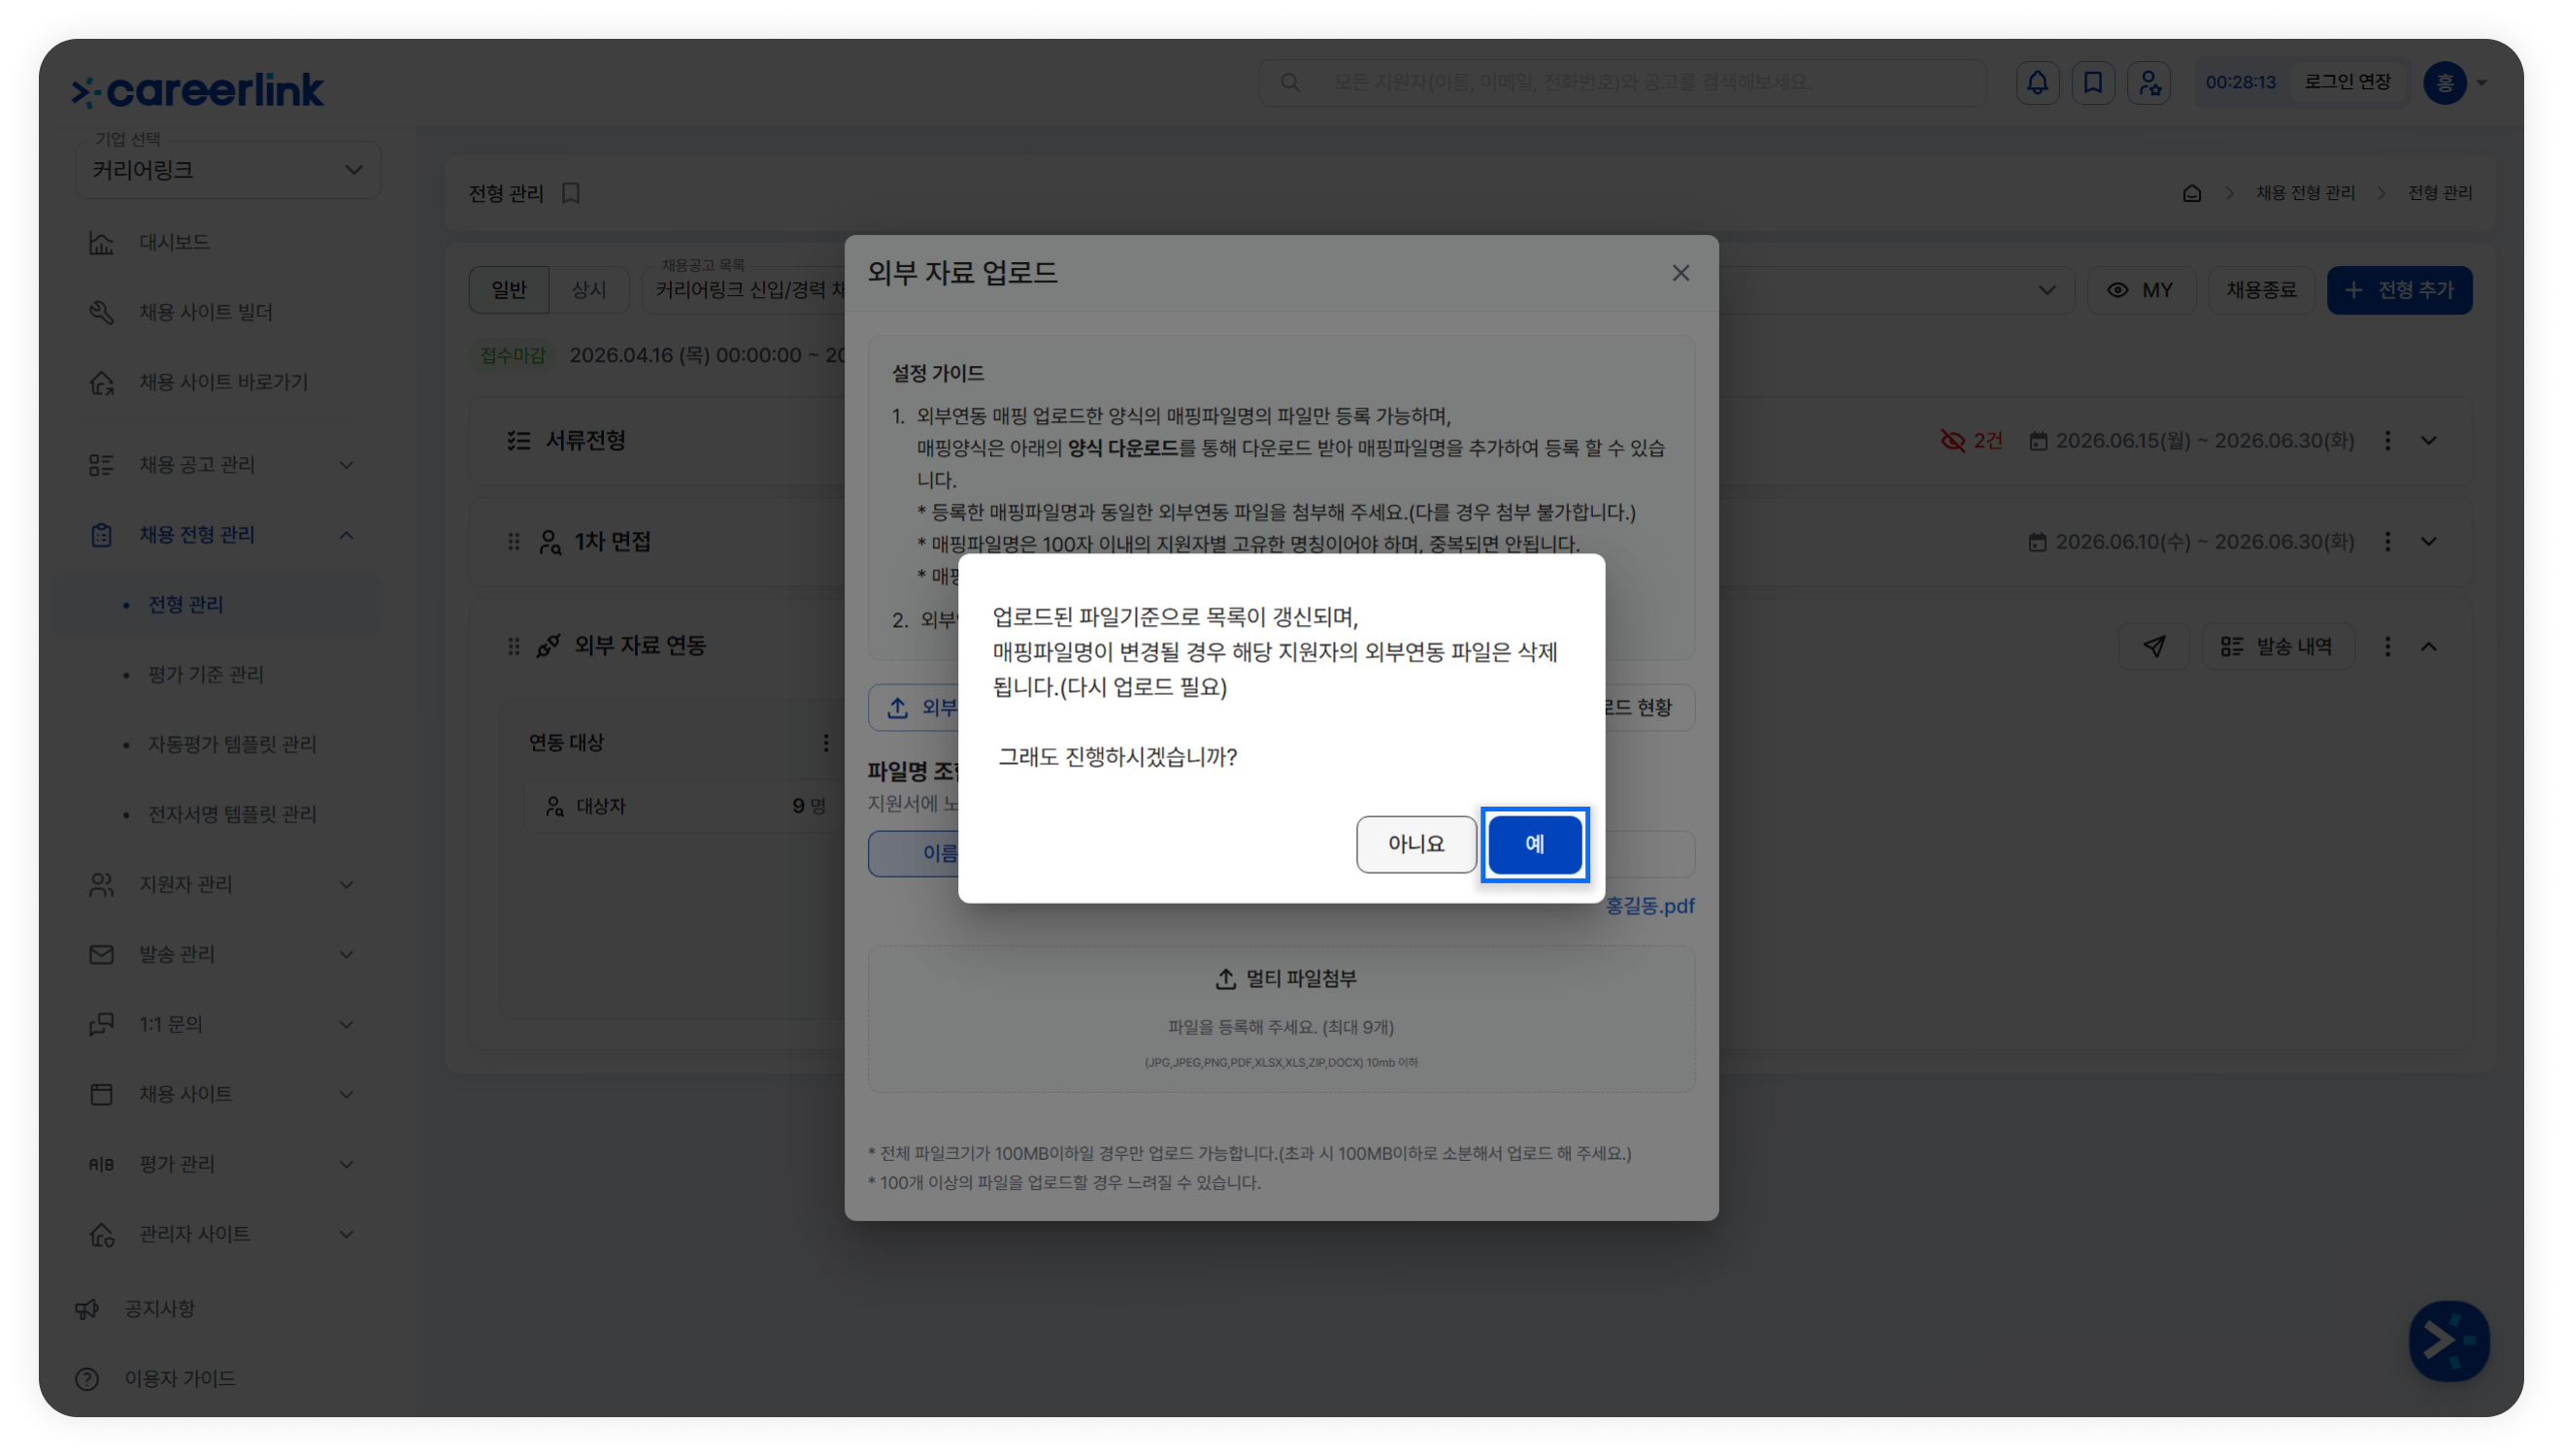Viewport: 2563px width, 1456px height.
Task: Open 외부 자료 연동 more options menu
Action: (2387, 647)
